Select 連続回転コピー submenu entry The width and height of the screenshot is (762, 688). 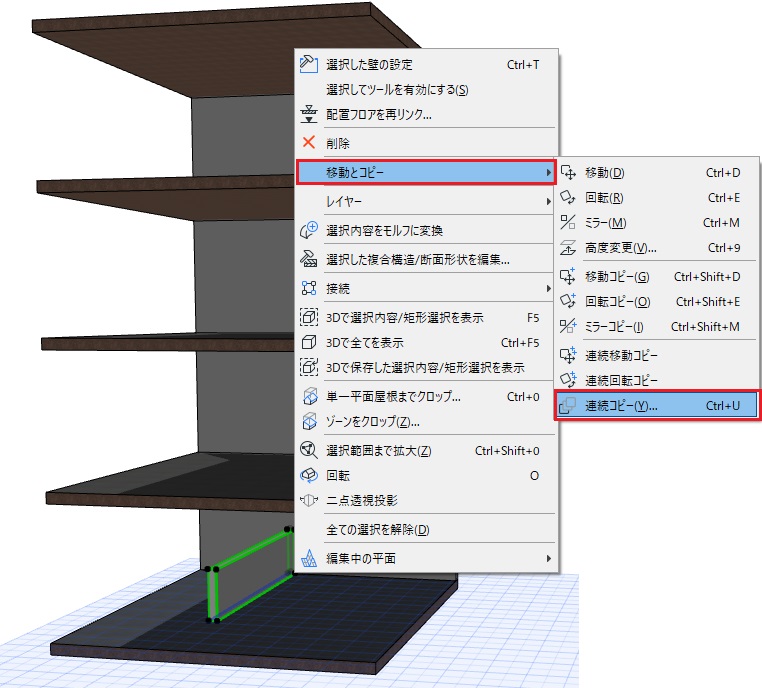(x=657, y=380)
